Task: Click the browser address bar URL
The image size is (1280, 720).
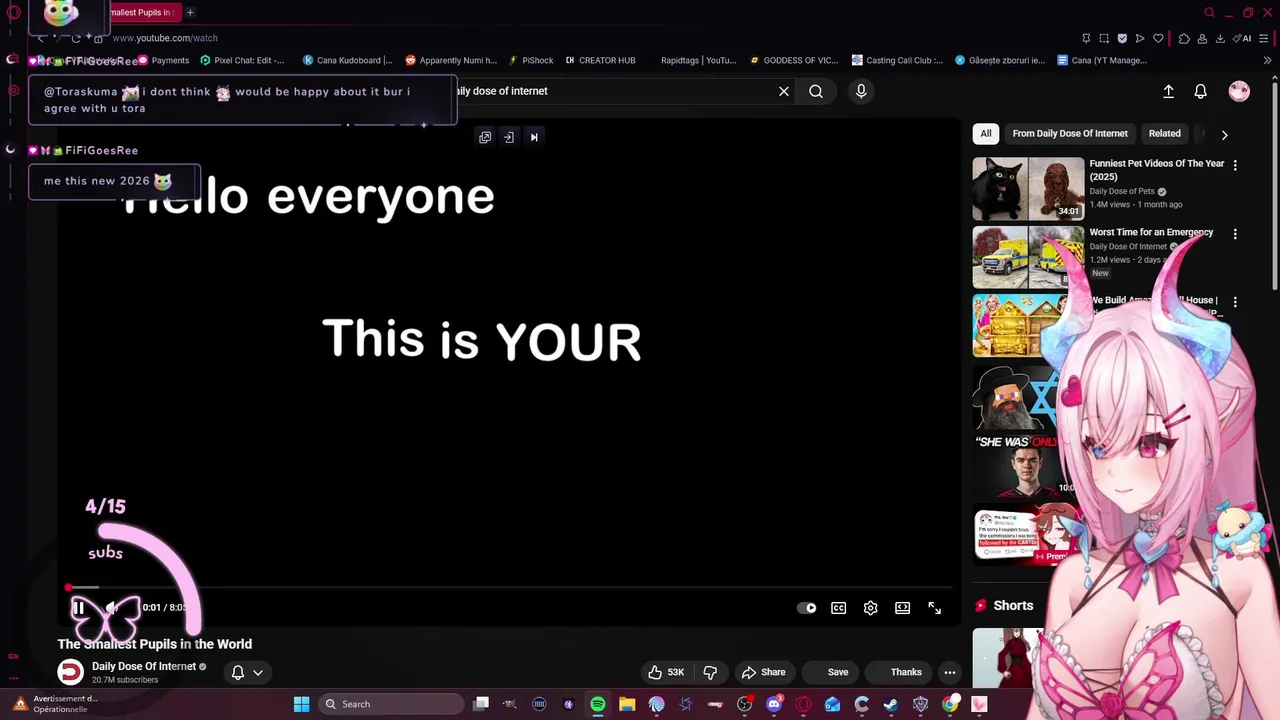Action: (x=165, y=38)
